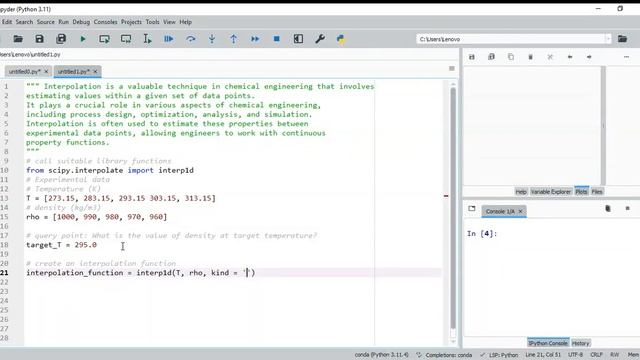This screenshot has width=640, height=360.
Task: Run selection or current line
Action: click(x=147, y=39)
